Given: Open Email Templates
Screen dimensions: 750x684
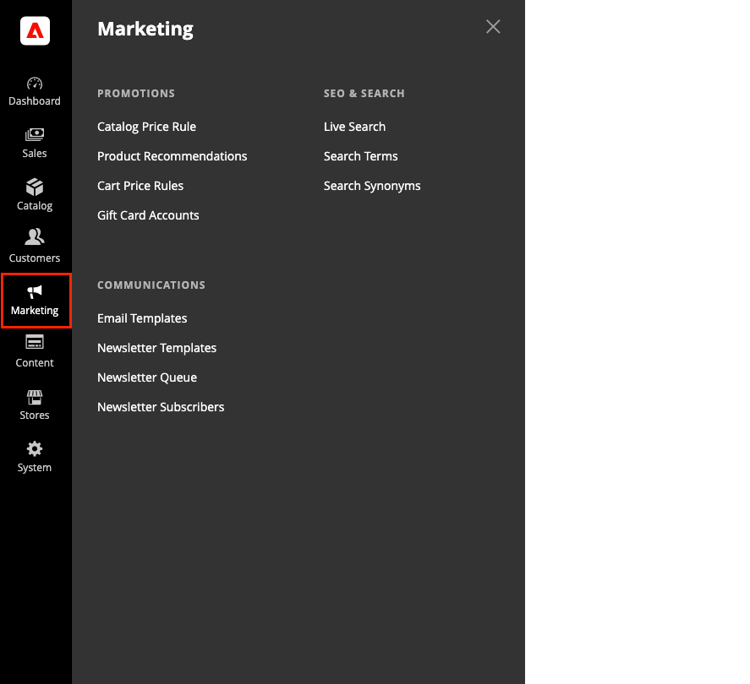Looking at the screenshot, I should click(142, 319).
